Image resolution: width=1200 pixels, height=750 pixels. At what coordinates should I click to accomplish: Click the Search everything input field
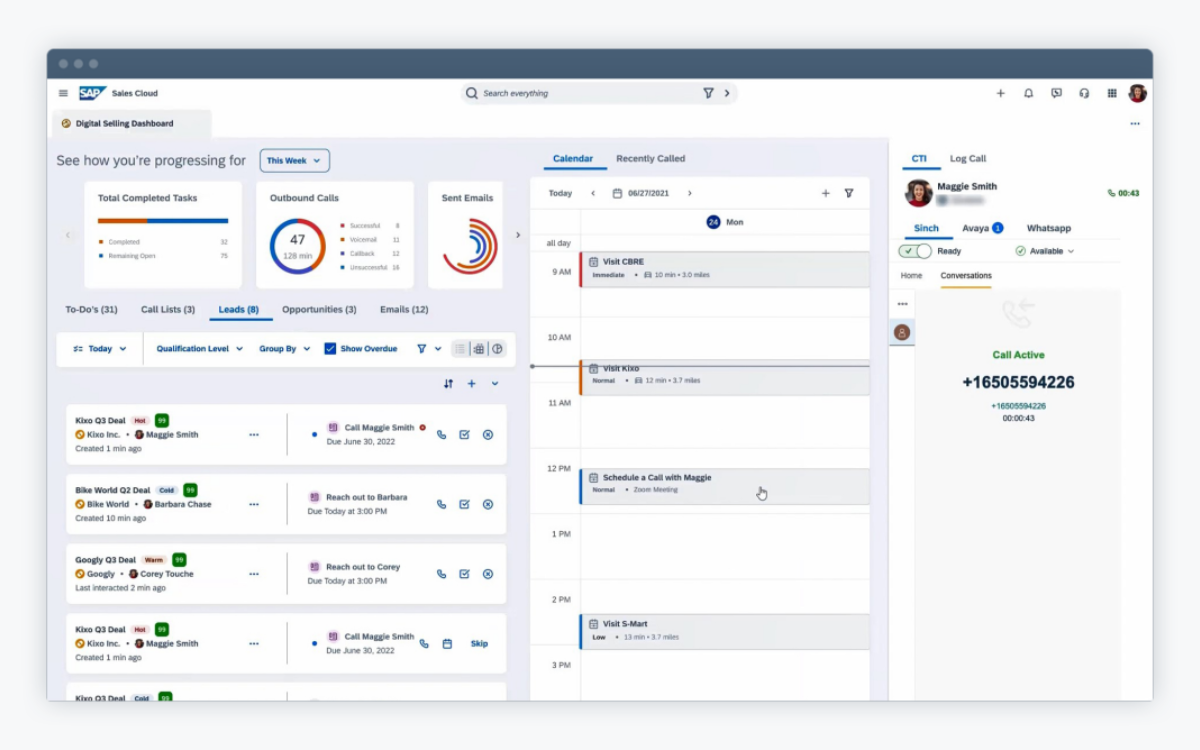(590, 93)
